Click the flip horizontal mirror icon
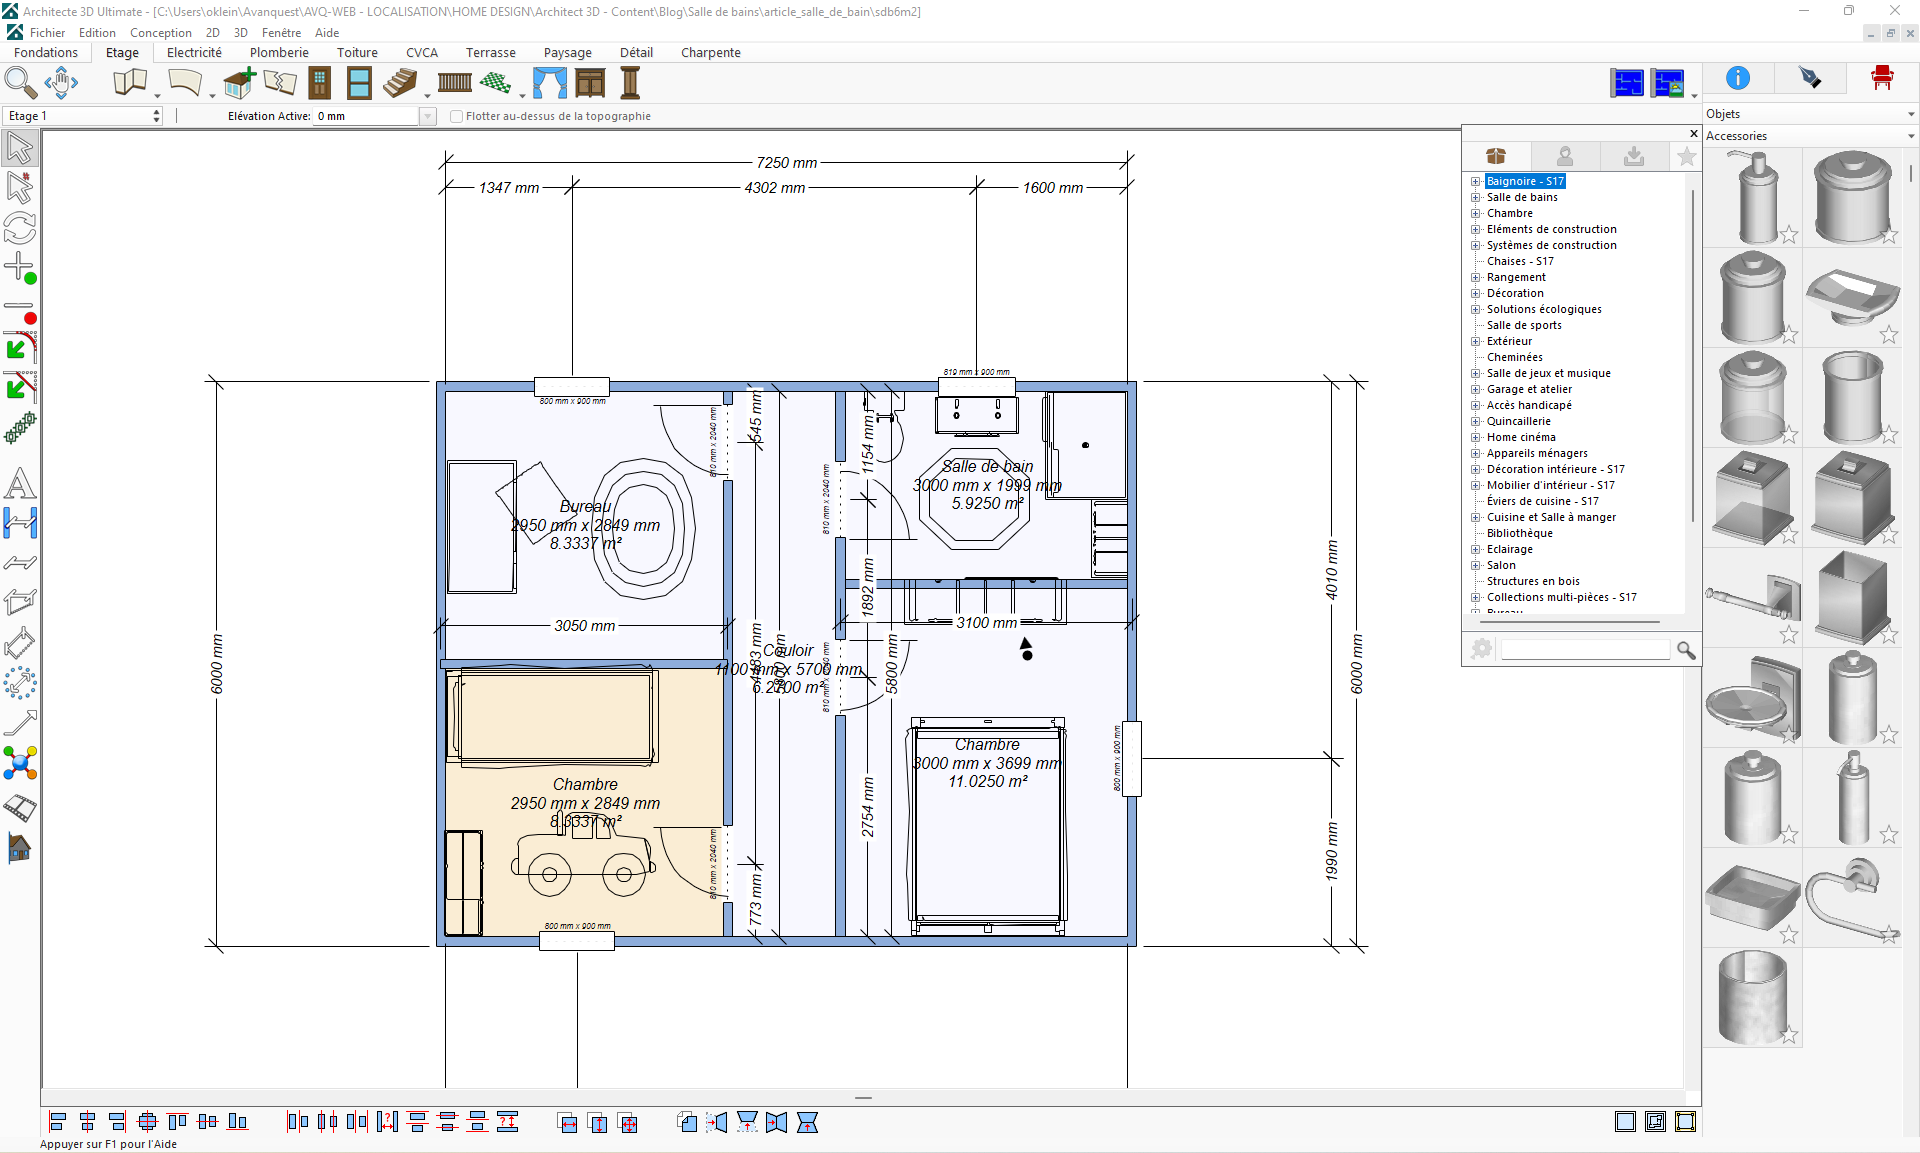Viewport: 1920px width, 1153px height. 716,1122
